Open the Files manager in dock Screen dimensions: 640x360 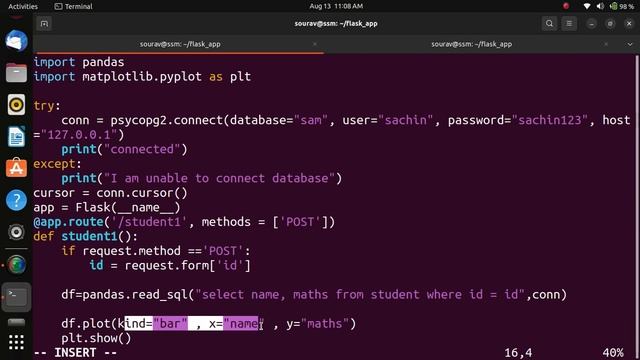(x=16, y=73)
